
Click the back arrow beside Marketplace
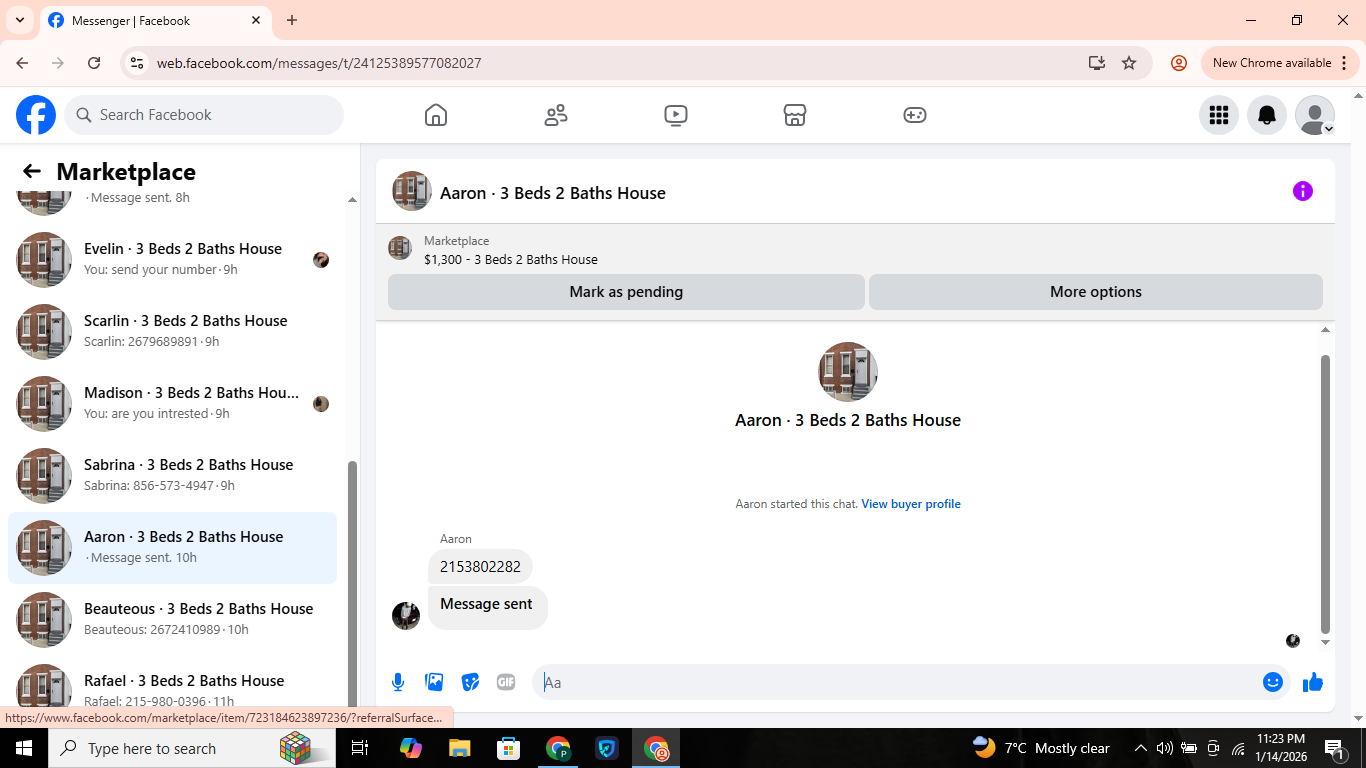32,171
